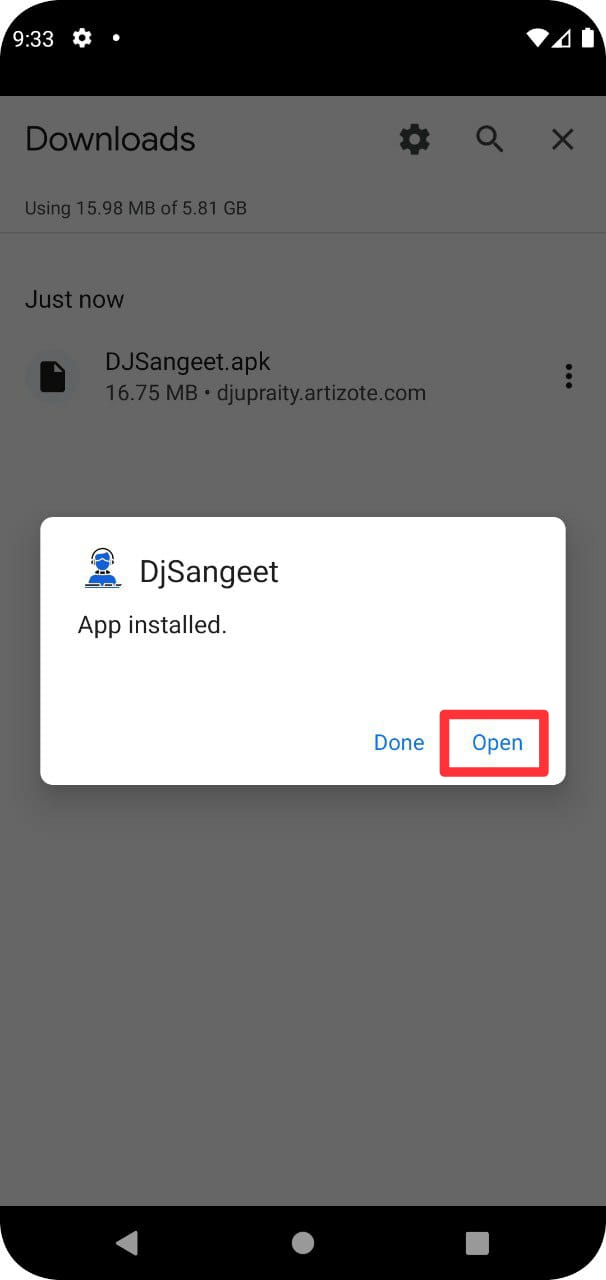Tap the Android home circle button

click(x=303, y=1242)
